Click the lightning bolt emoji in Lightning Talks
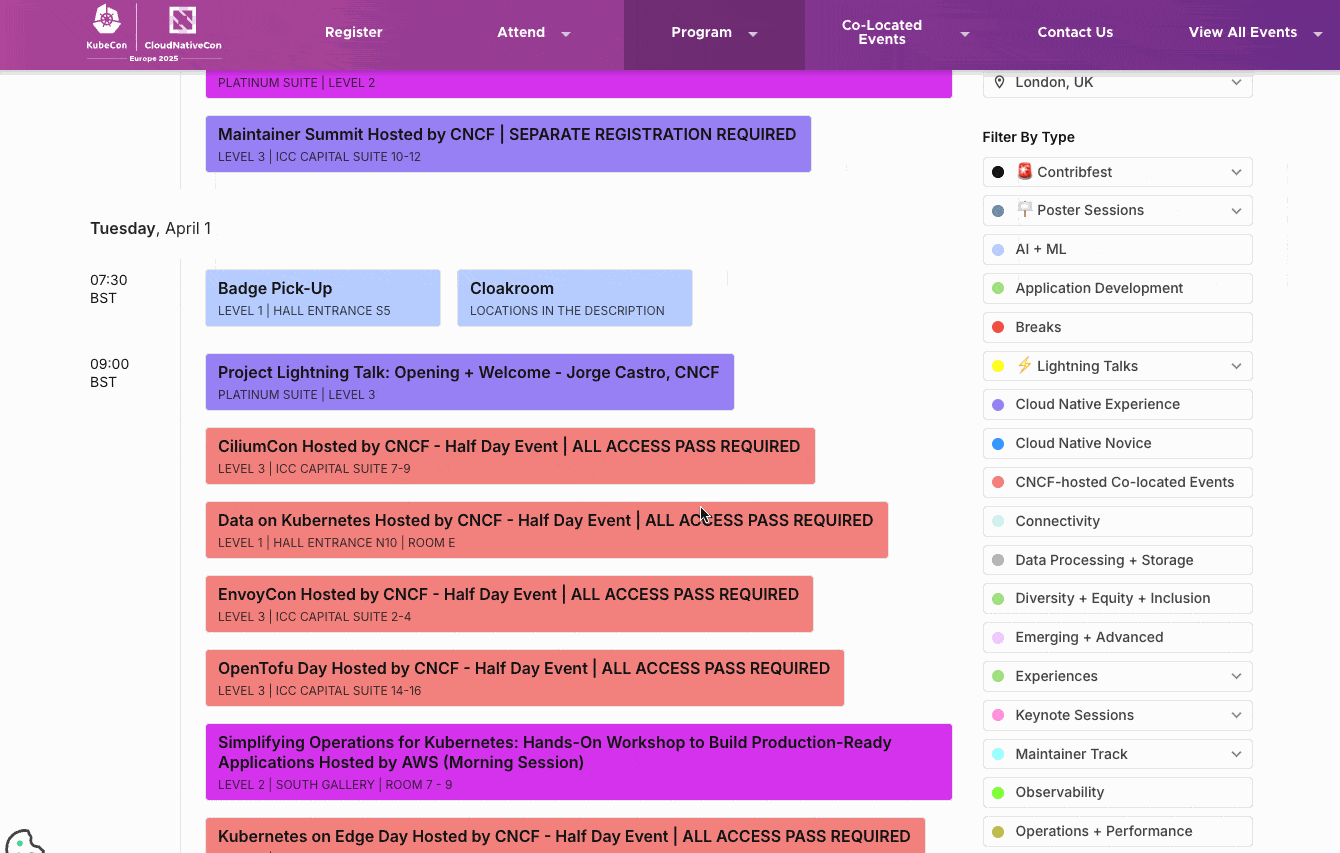The image size is (1340, 853). [1024, 366]
